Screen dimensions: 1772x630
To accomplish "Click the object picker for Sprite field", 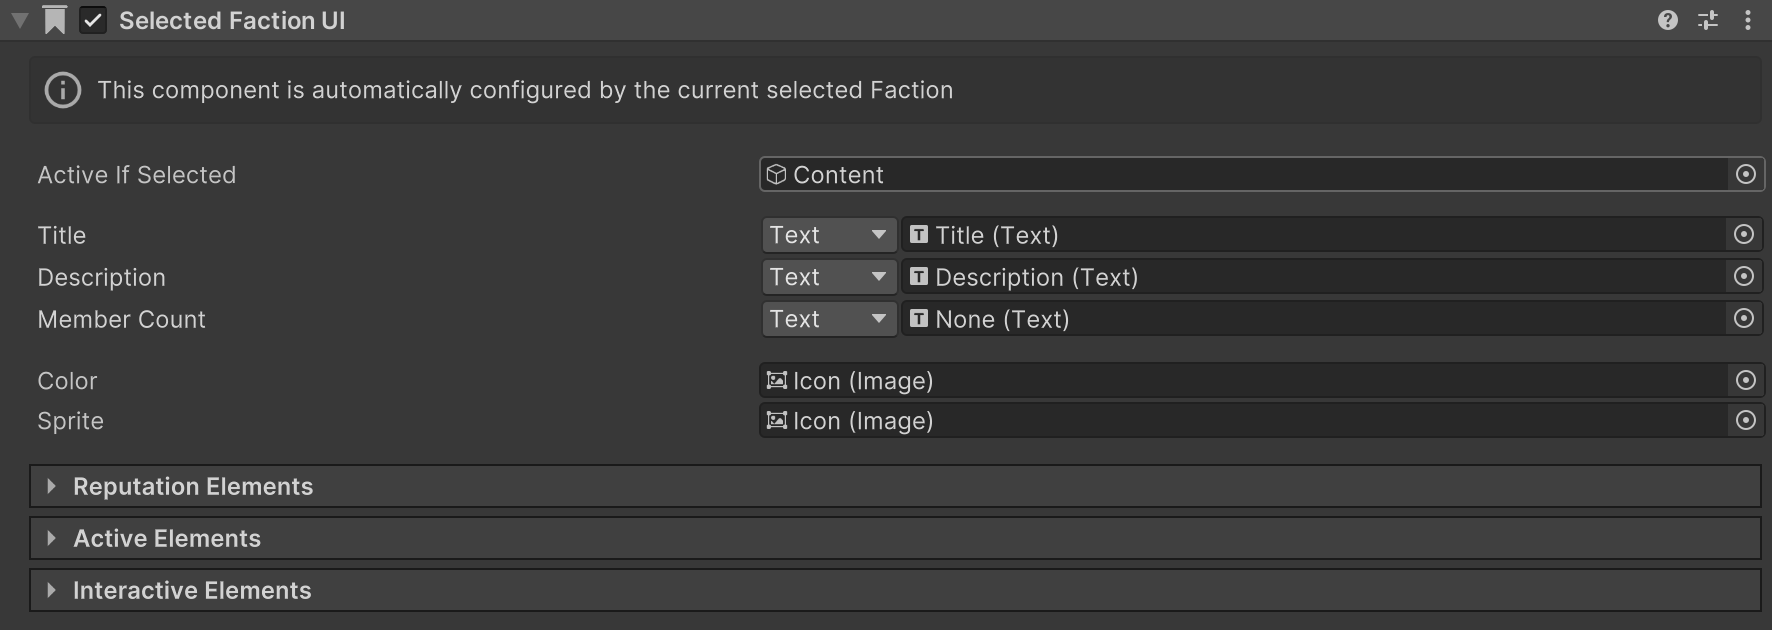I will coord(1746,421).
